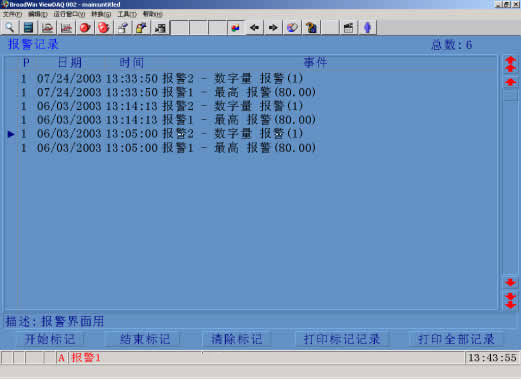
Task: Click the magnifier search toolbar icon
Action: 10,27
